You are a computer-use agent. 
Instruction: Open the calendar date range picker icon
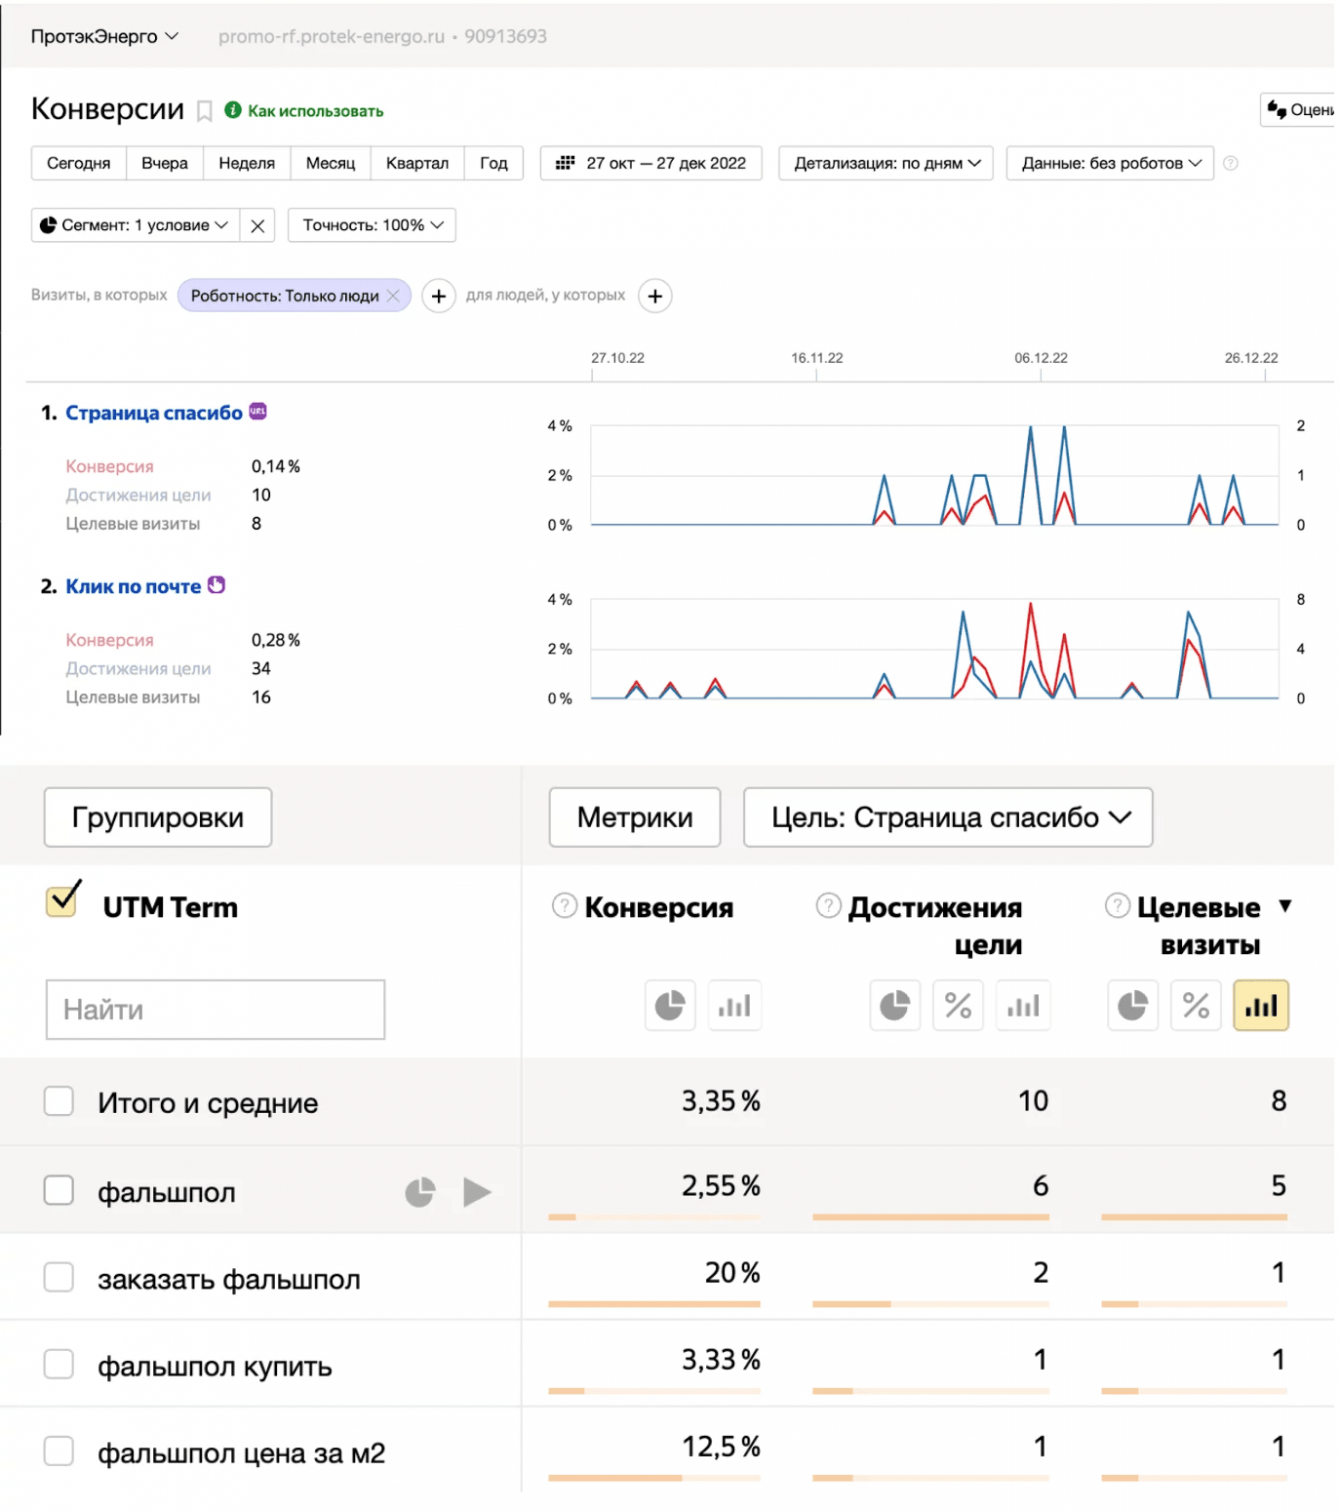point(565,163)
